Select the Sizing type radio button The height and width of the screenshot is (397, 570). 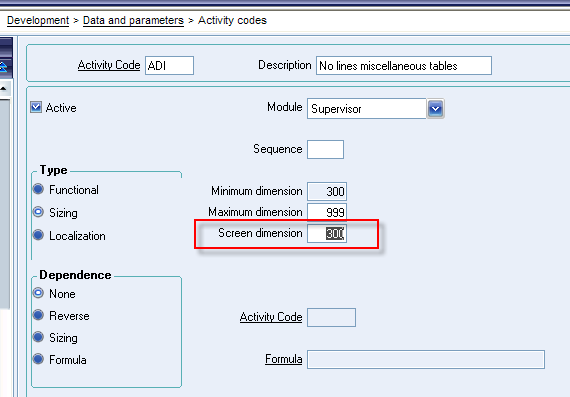tap(38, 212)
